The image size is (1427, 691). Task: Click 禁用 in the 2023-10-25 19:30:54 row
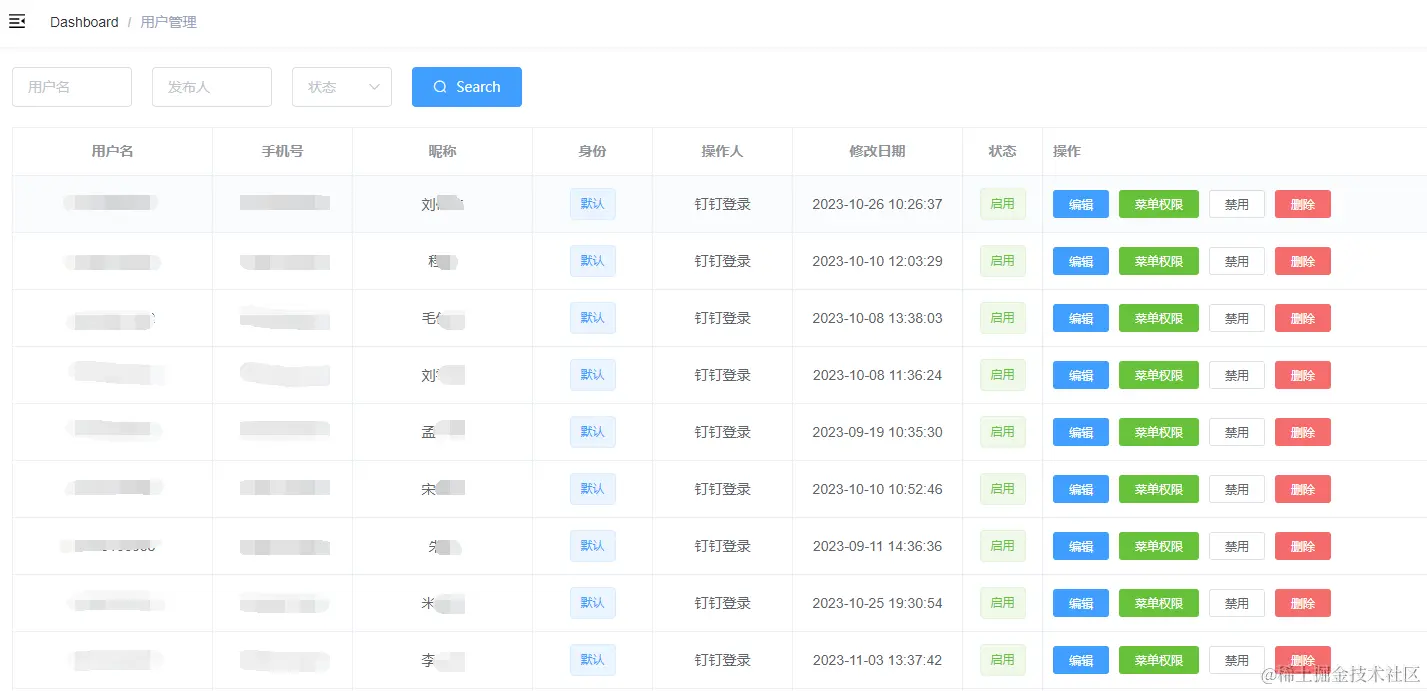(1237, 603)
